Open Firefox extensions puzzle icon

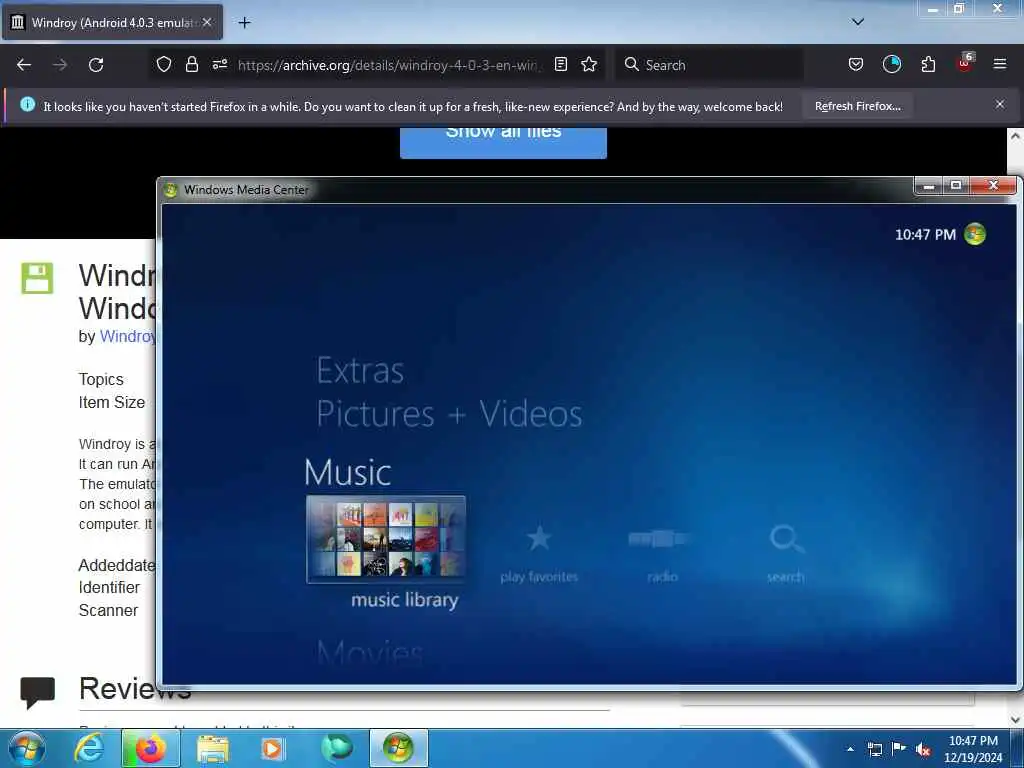click(x=928, y=64)
